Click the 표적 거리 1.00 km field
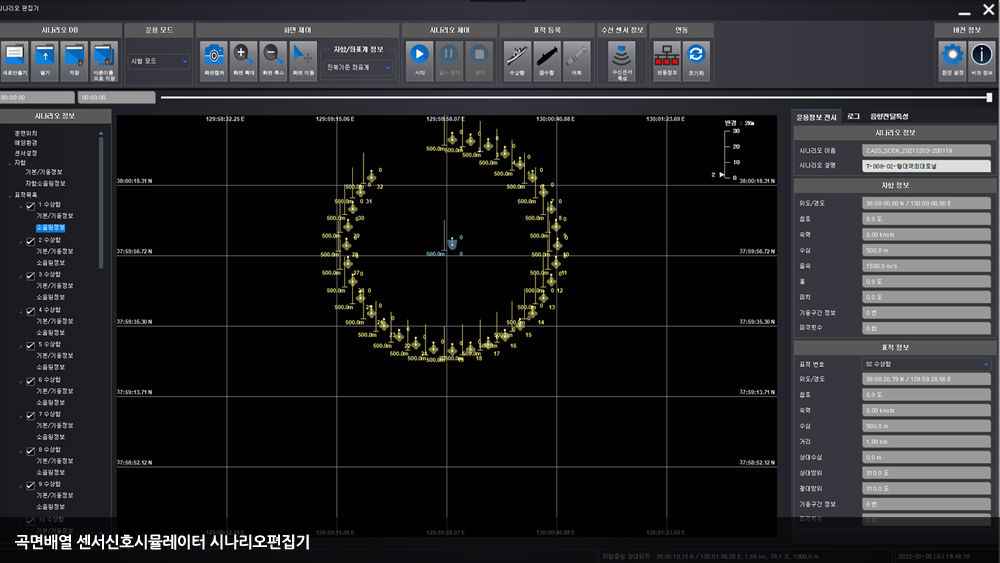The height and width of the screenshot is (563, 1000). click(926, 441)
